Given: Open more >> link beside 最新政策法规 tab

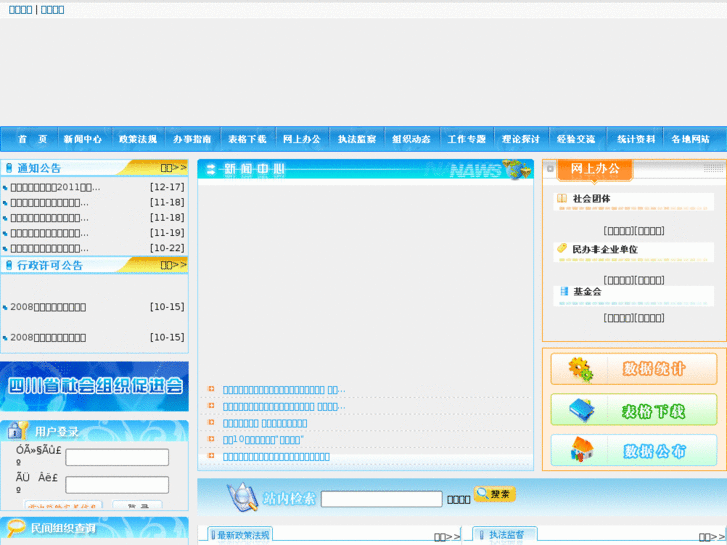Looking at the screenshot, I should (447, 537).
